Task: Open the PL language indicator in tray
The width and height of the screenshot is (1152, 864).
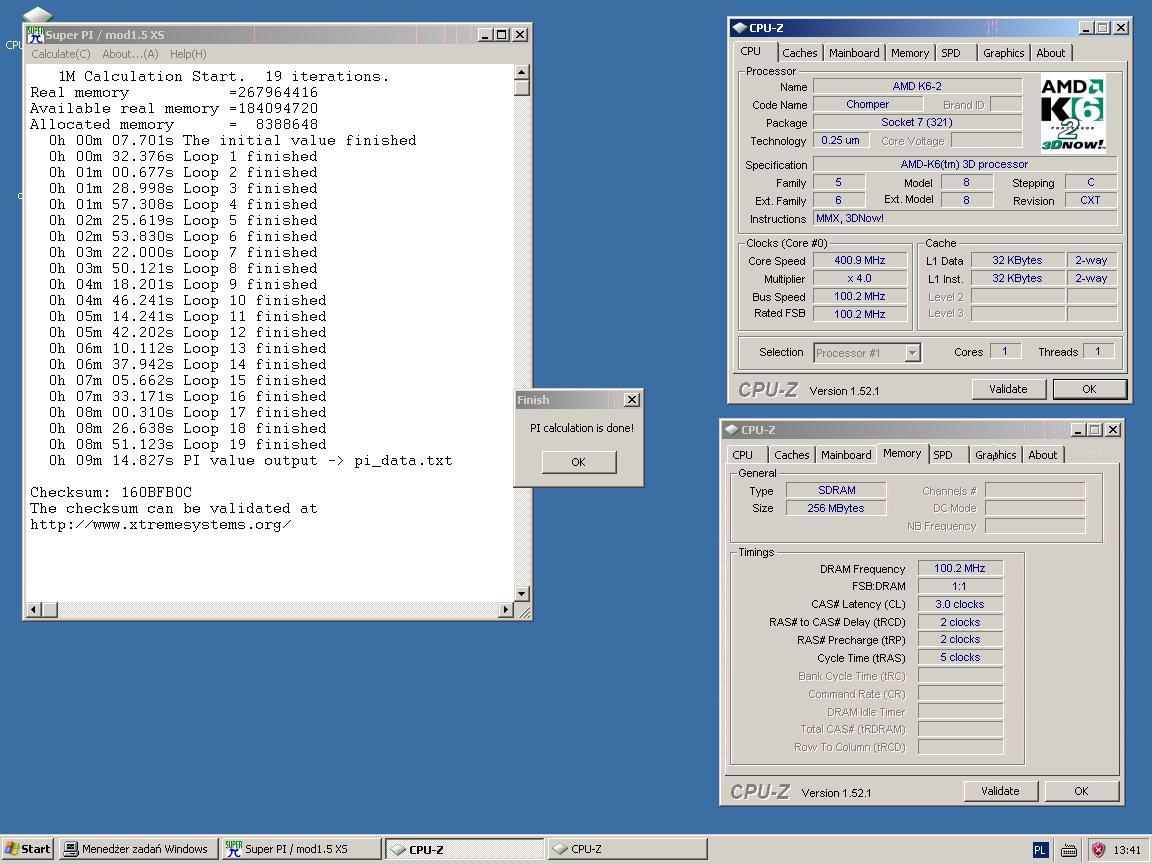Action: [x=1040, y=850]
